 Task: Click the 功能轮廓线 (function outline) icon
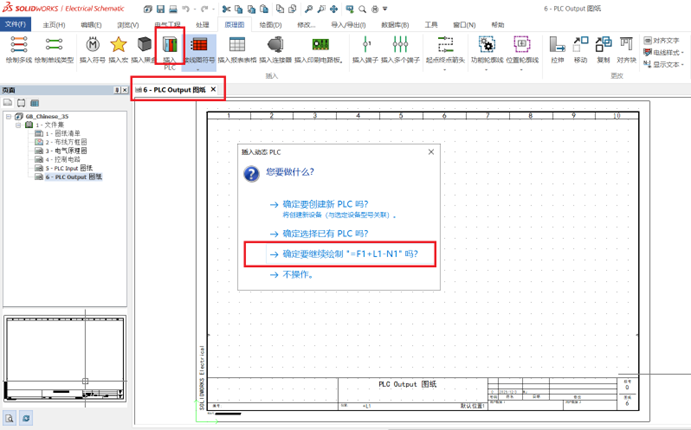point(487,44)
